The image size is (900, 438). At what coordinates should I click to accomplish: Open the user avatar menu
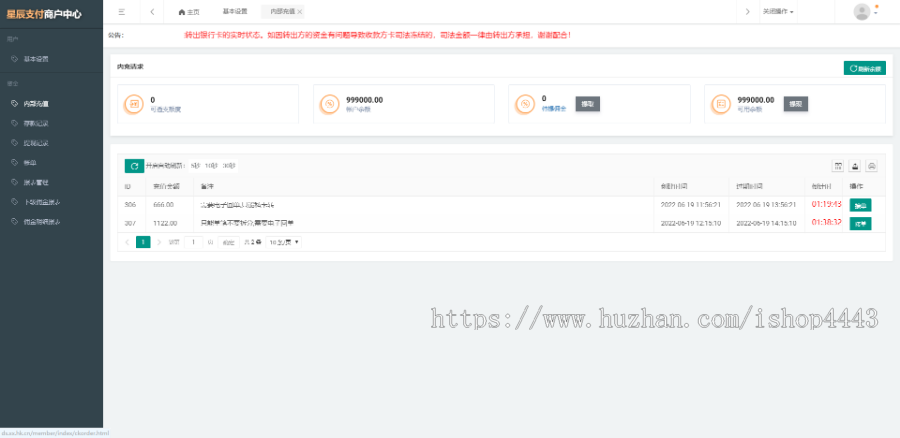pos(866,11)
